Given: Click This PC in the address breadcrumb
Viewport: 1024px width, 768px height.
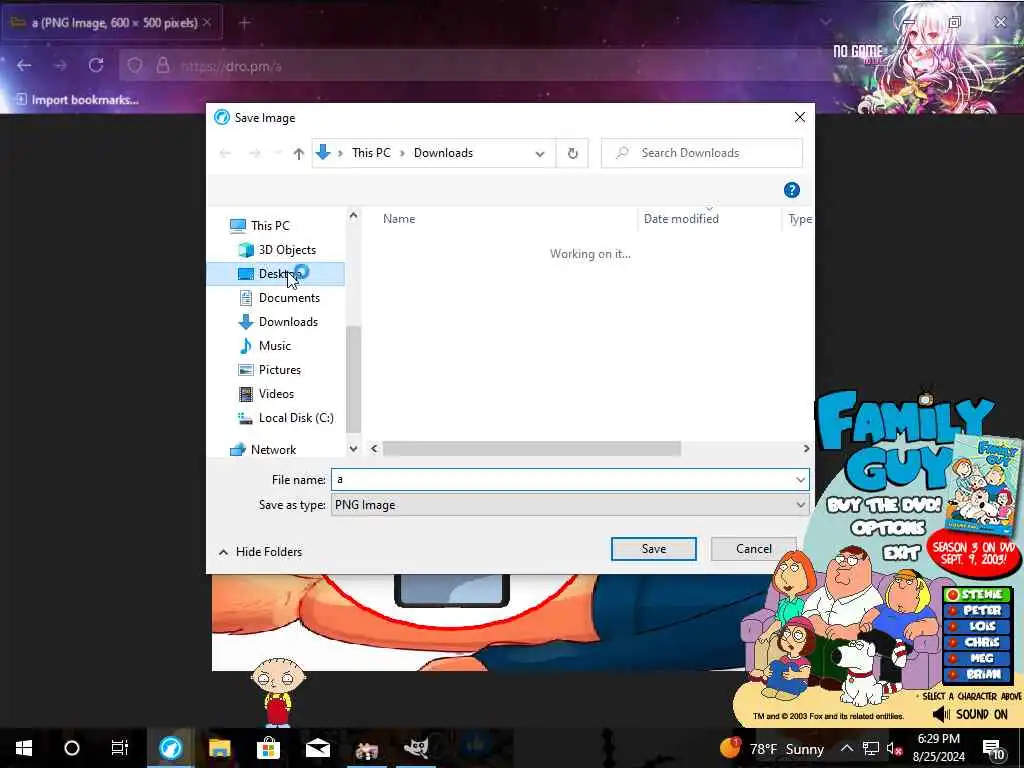Looking at the screenshot, I should (x=371, y=153).
